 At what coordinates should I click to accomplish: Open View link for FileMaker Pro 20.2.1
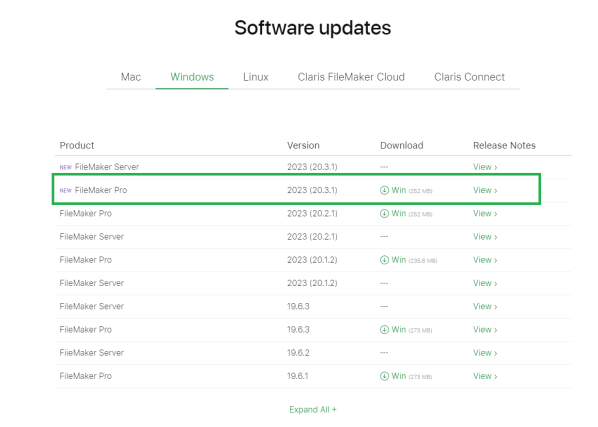(x=485, y=214)
